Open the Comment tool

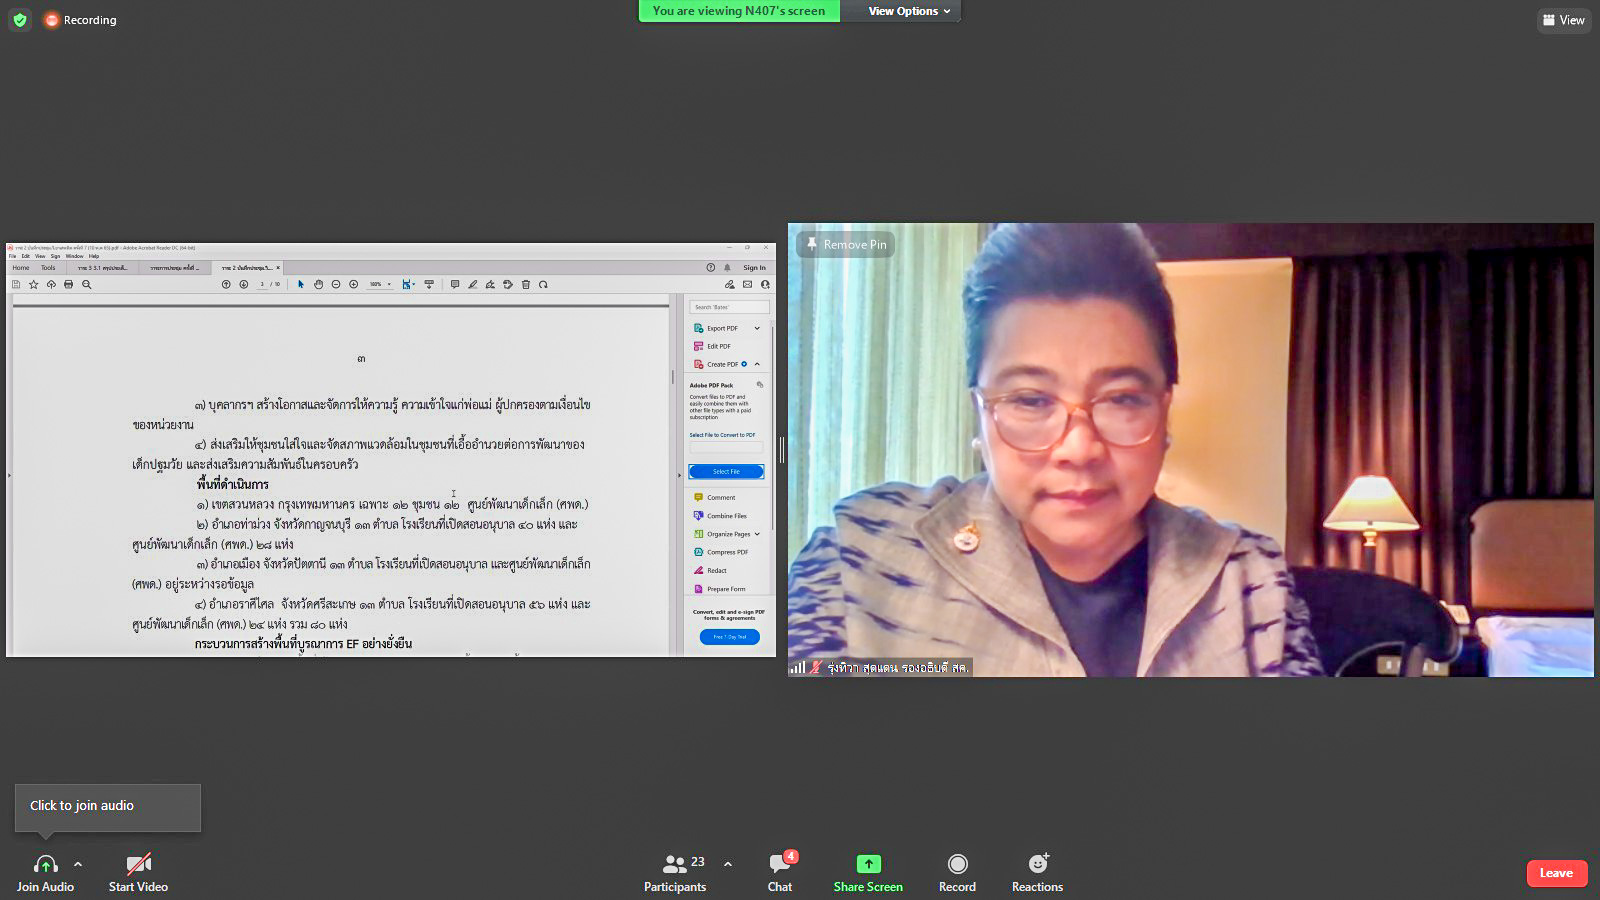point(714,497)
